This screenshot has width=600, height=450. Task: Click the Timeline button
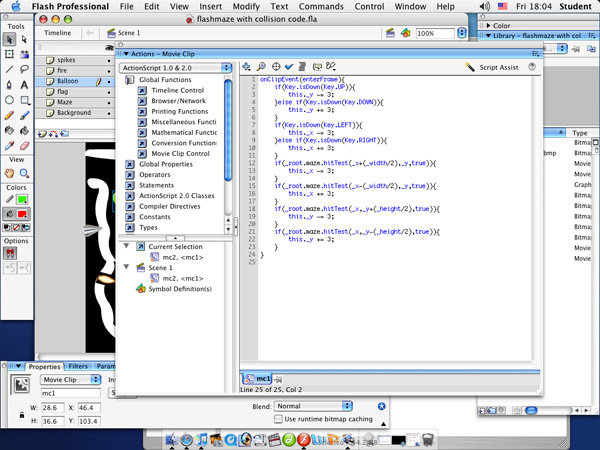click(x=57, y=33)
